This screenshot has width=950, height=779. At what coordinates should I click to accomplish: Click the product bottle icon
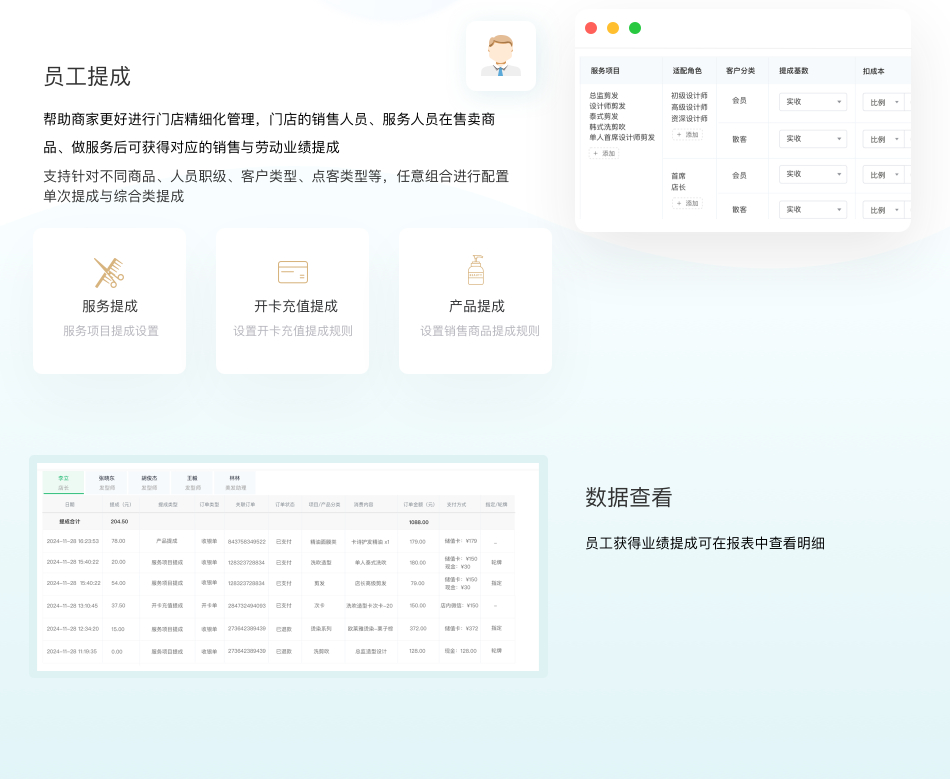pyautogui.click(x=475, y=271)
